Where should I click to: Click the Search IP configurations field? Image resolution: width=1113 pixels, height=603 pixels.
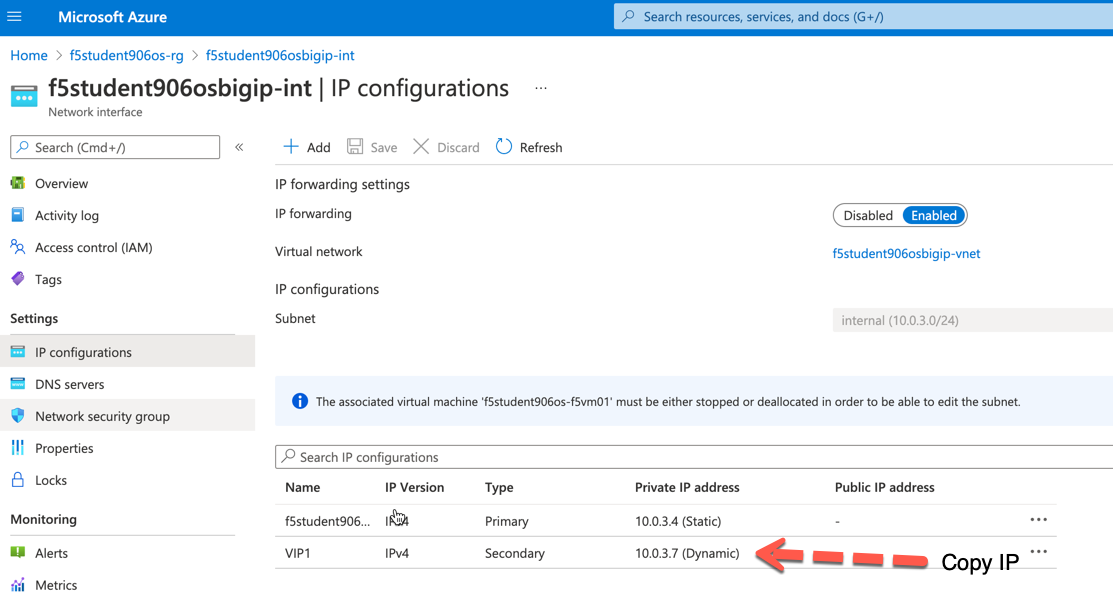[x=693, y=457]
